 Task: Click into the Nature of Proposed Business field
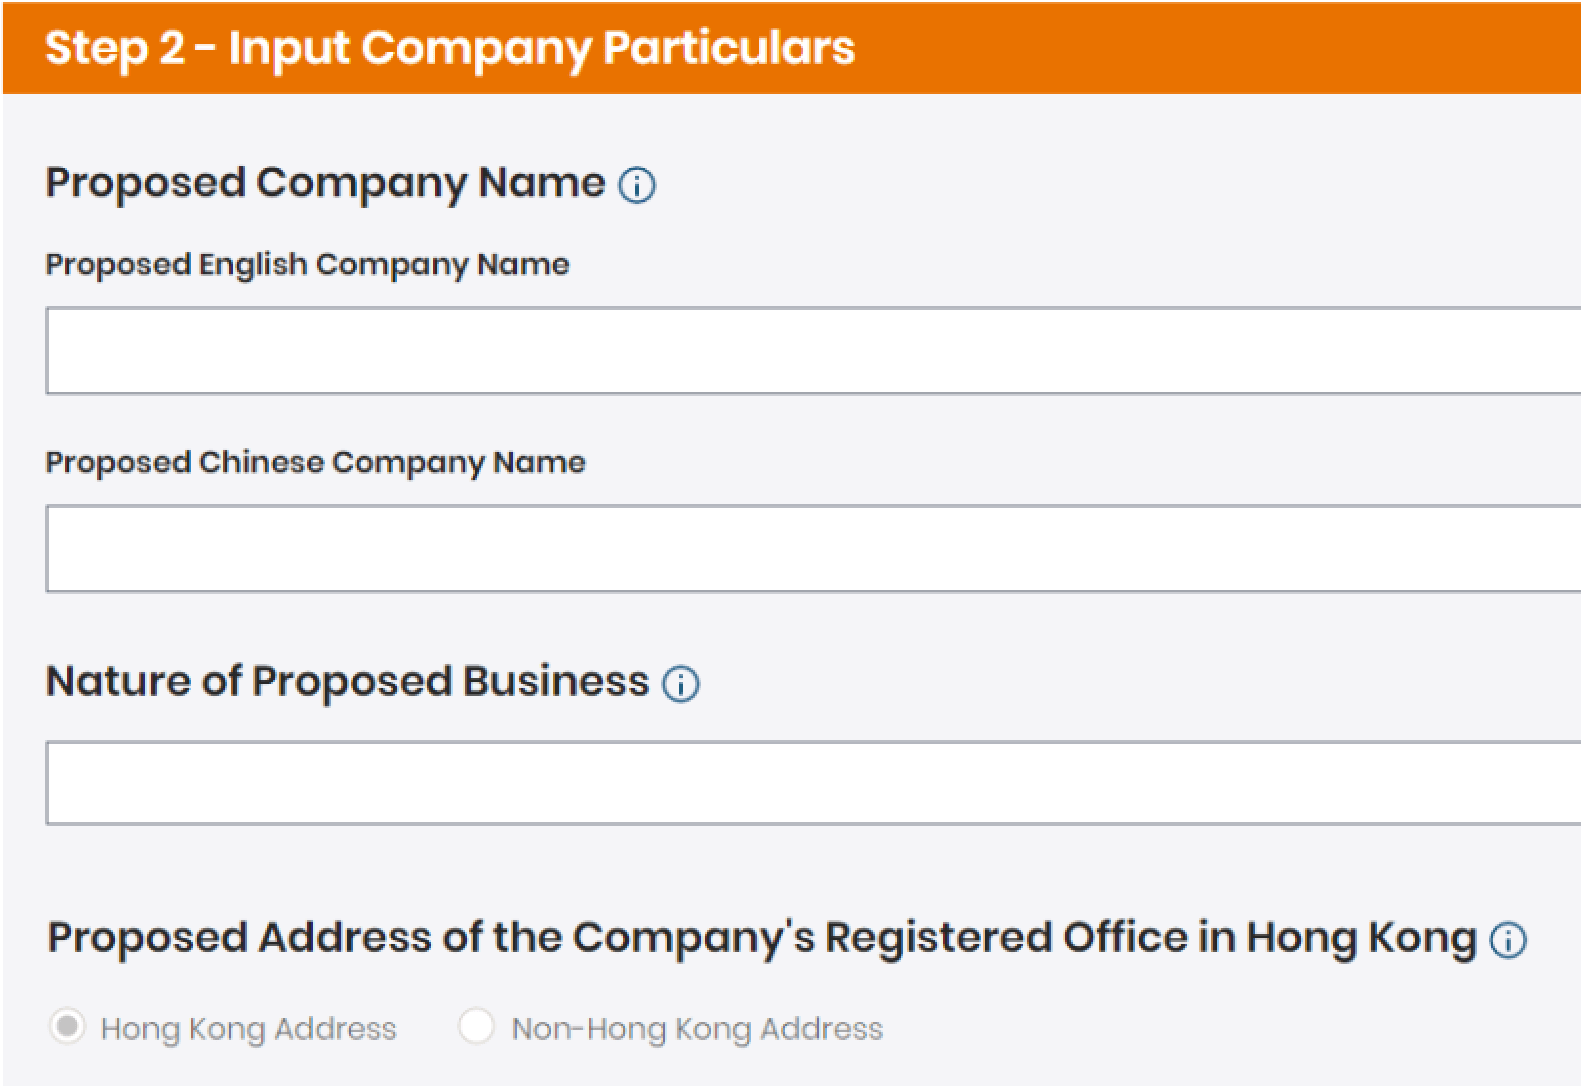point(812,783)
